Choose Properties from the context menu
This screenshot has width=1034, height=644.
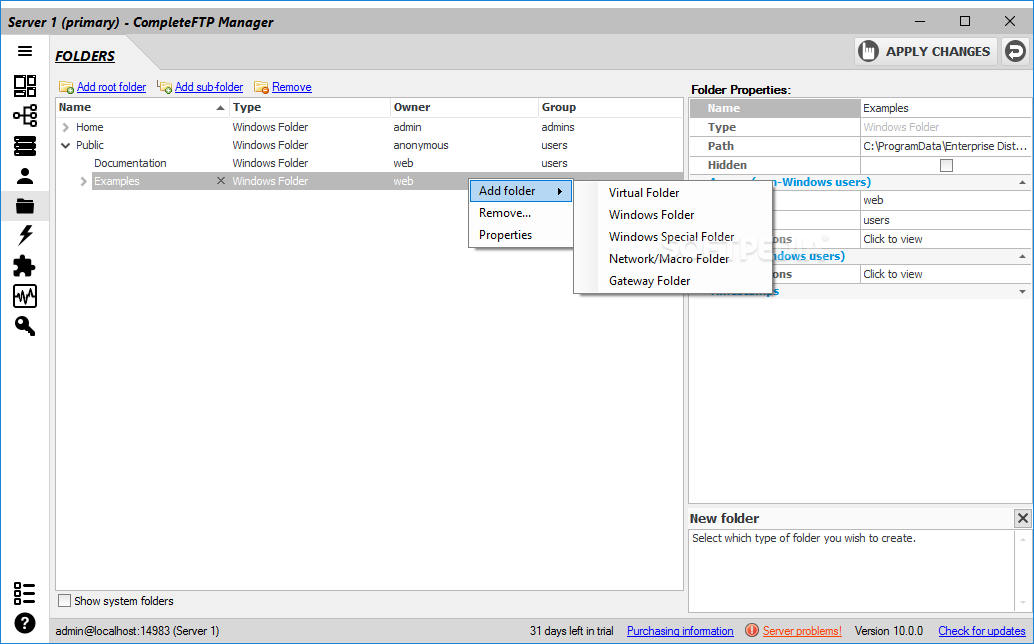pos(521,235)
